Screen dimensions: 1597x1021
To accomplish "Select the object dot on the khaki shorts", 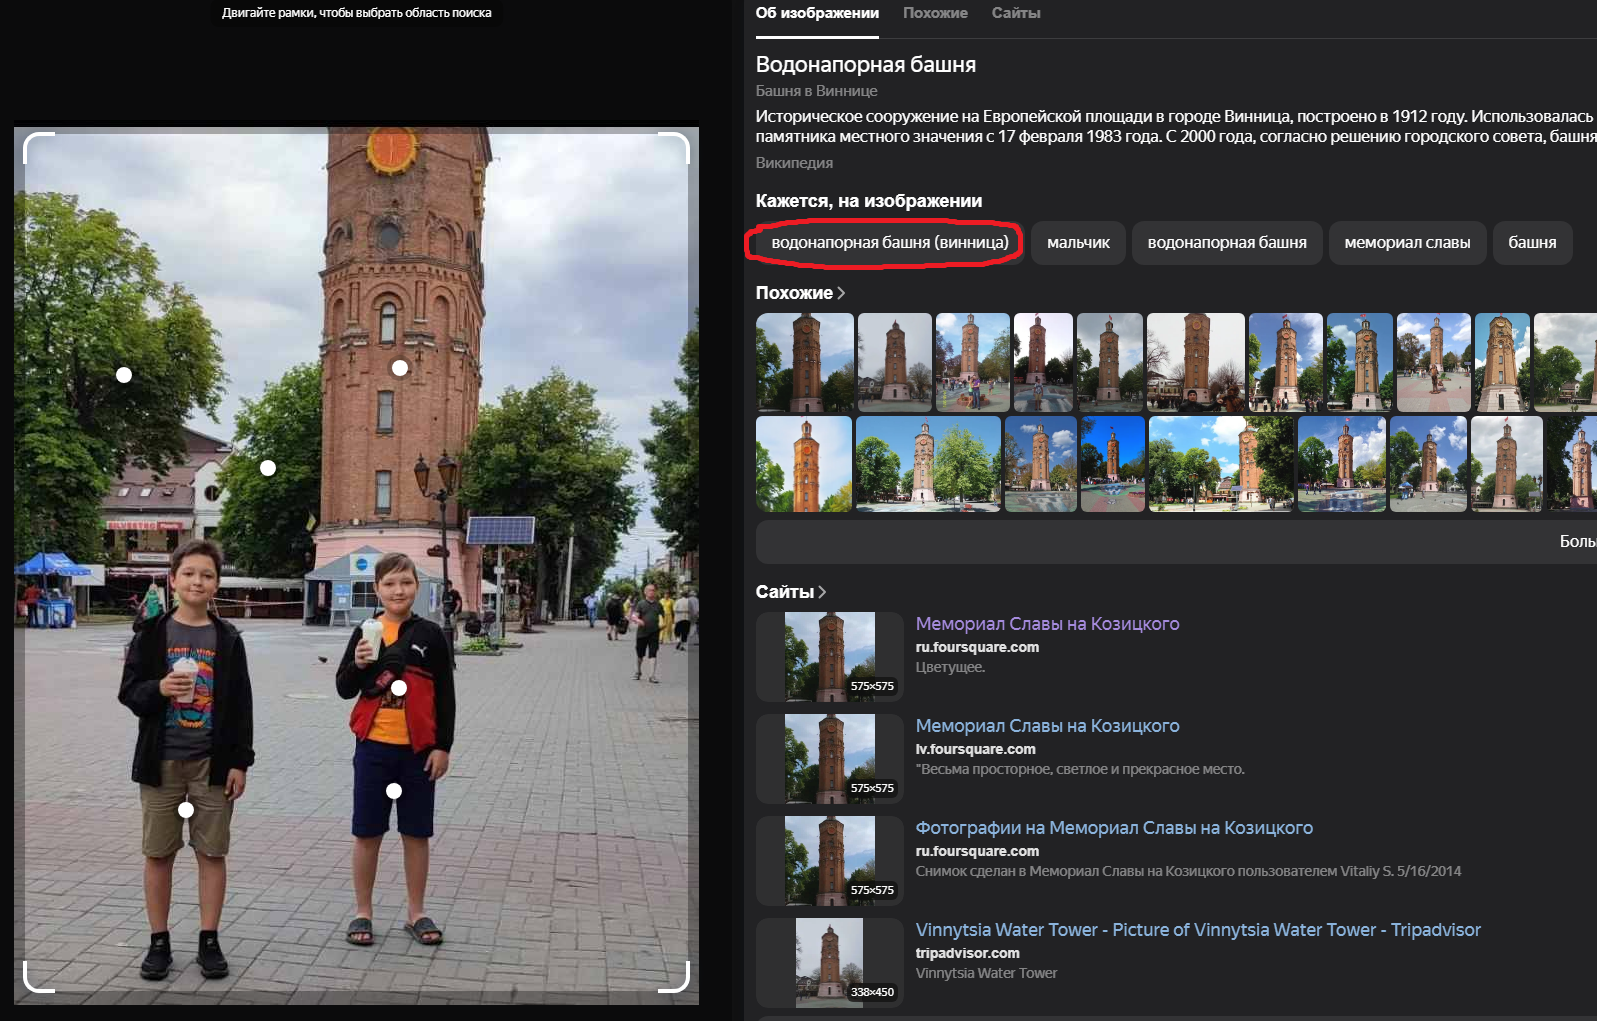I will pyautogui.click(x=186, y=810).
